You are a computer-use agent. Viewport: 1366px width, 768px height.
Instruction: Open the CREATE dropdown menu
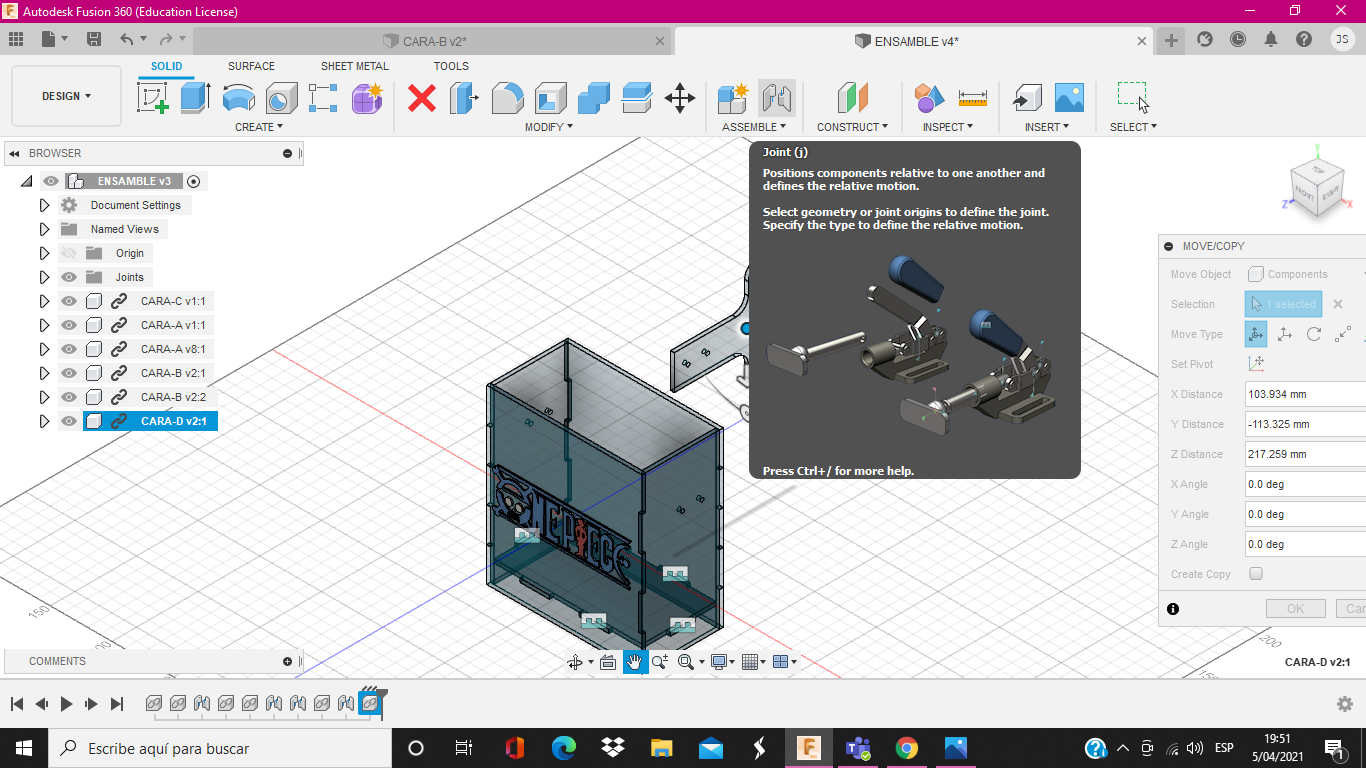coord(259,127)
